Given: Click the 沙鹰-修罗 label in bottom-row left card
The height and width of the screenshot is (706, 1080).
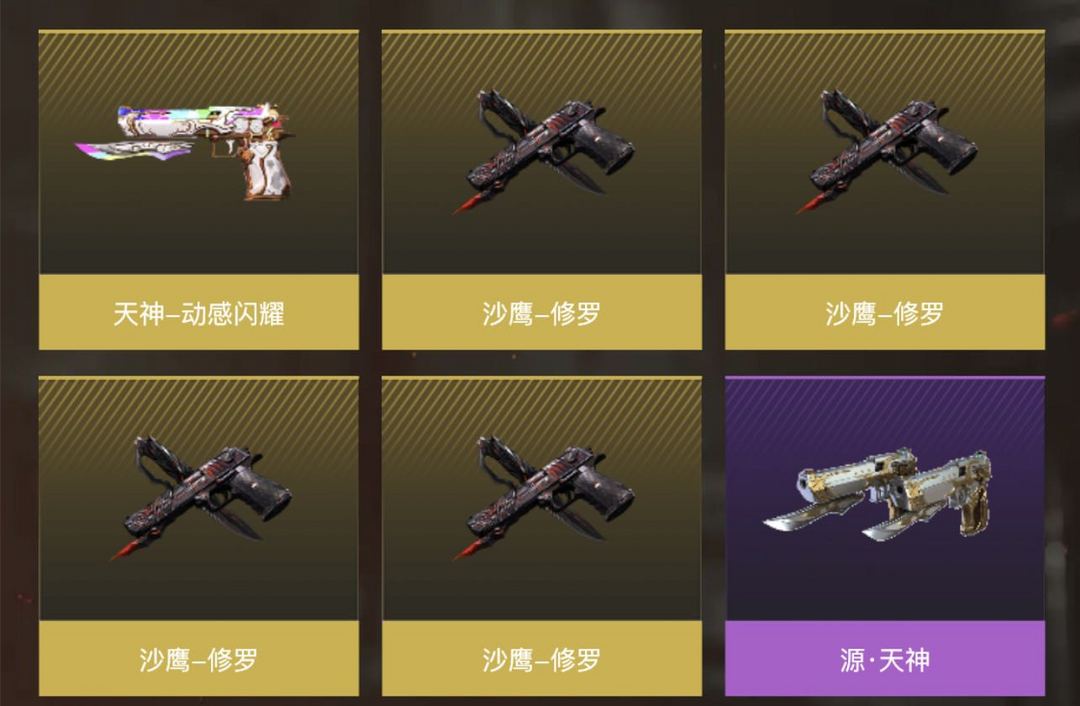Looking at the screenshot, I should pos(198,659).
